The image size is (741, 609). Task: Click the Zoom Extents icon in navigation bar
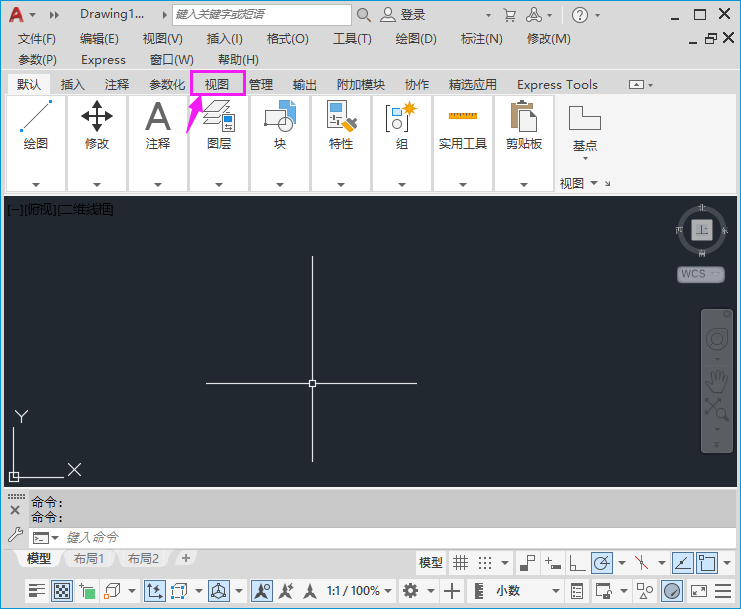coord(716,409)
